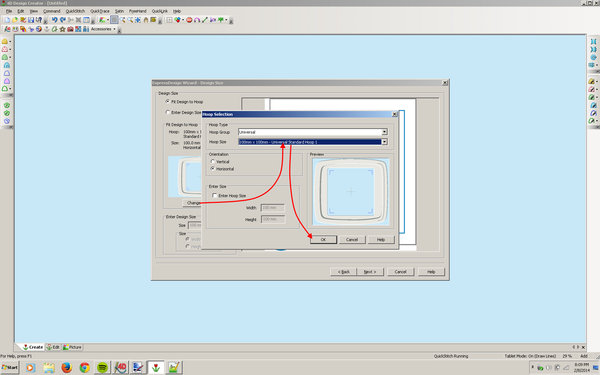The image size is (600, 375).
Task: Click the Cut scissors icon
Action: pyautogui.click(x=70, y=20)
